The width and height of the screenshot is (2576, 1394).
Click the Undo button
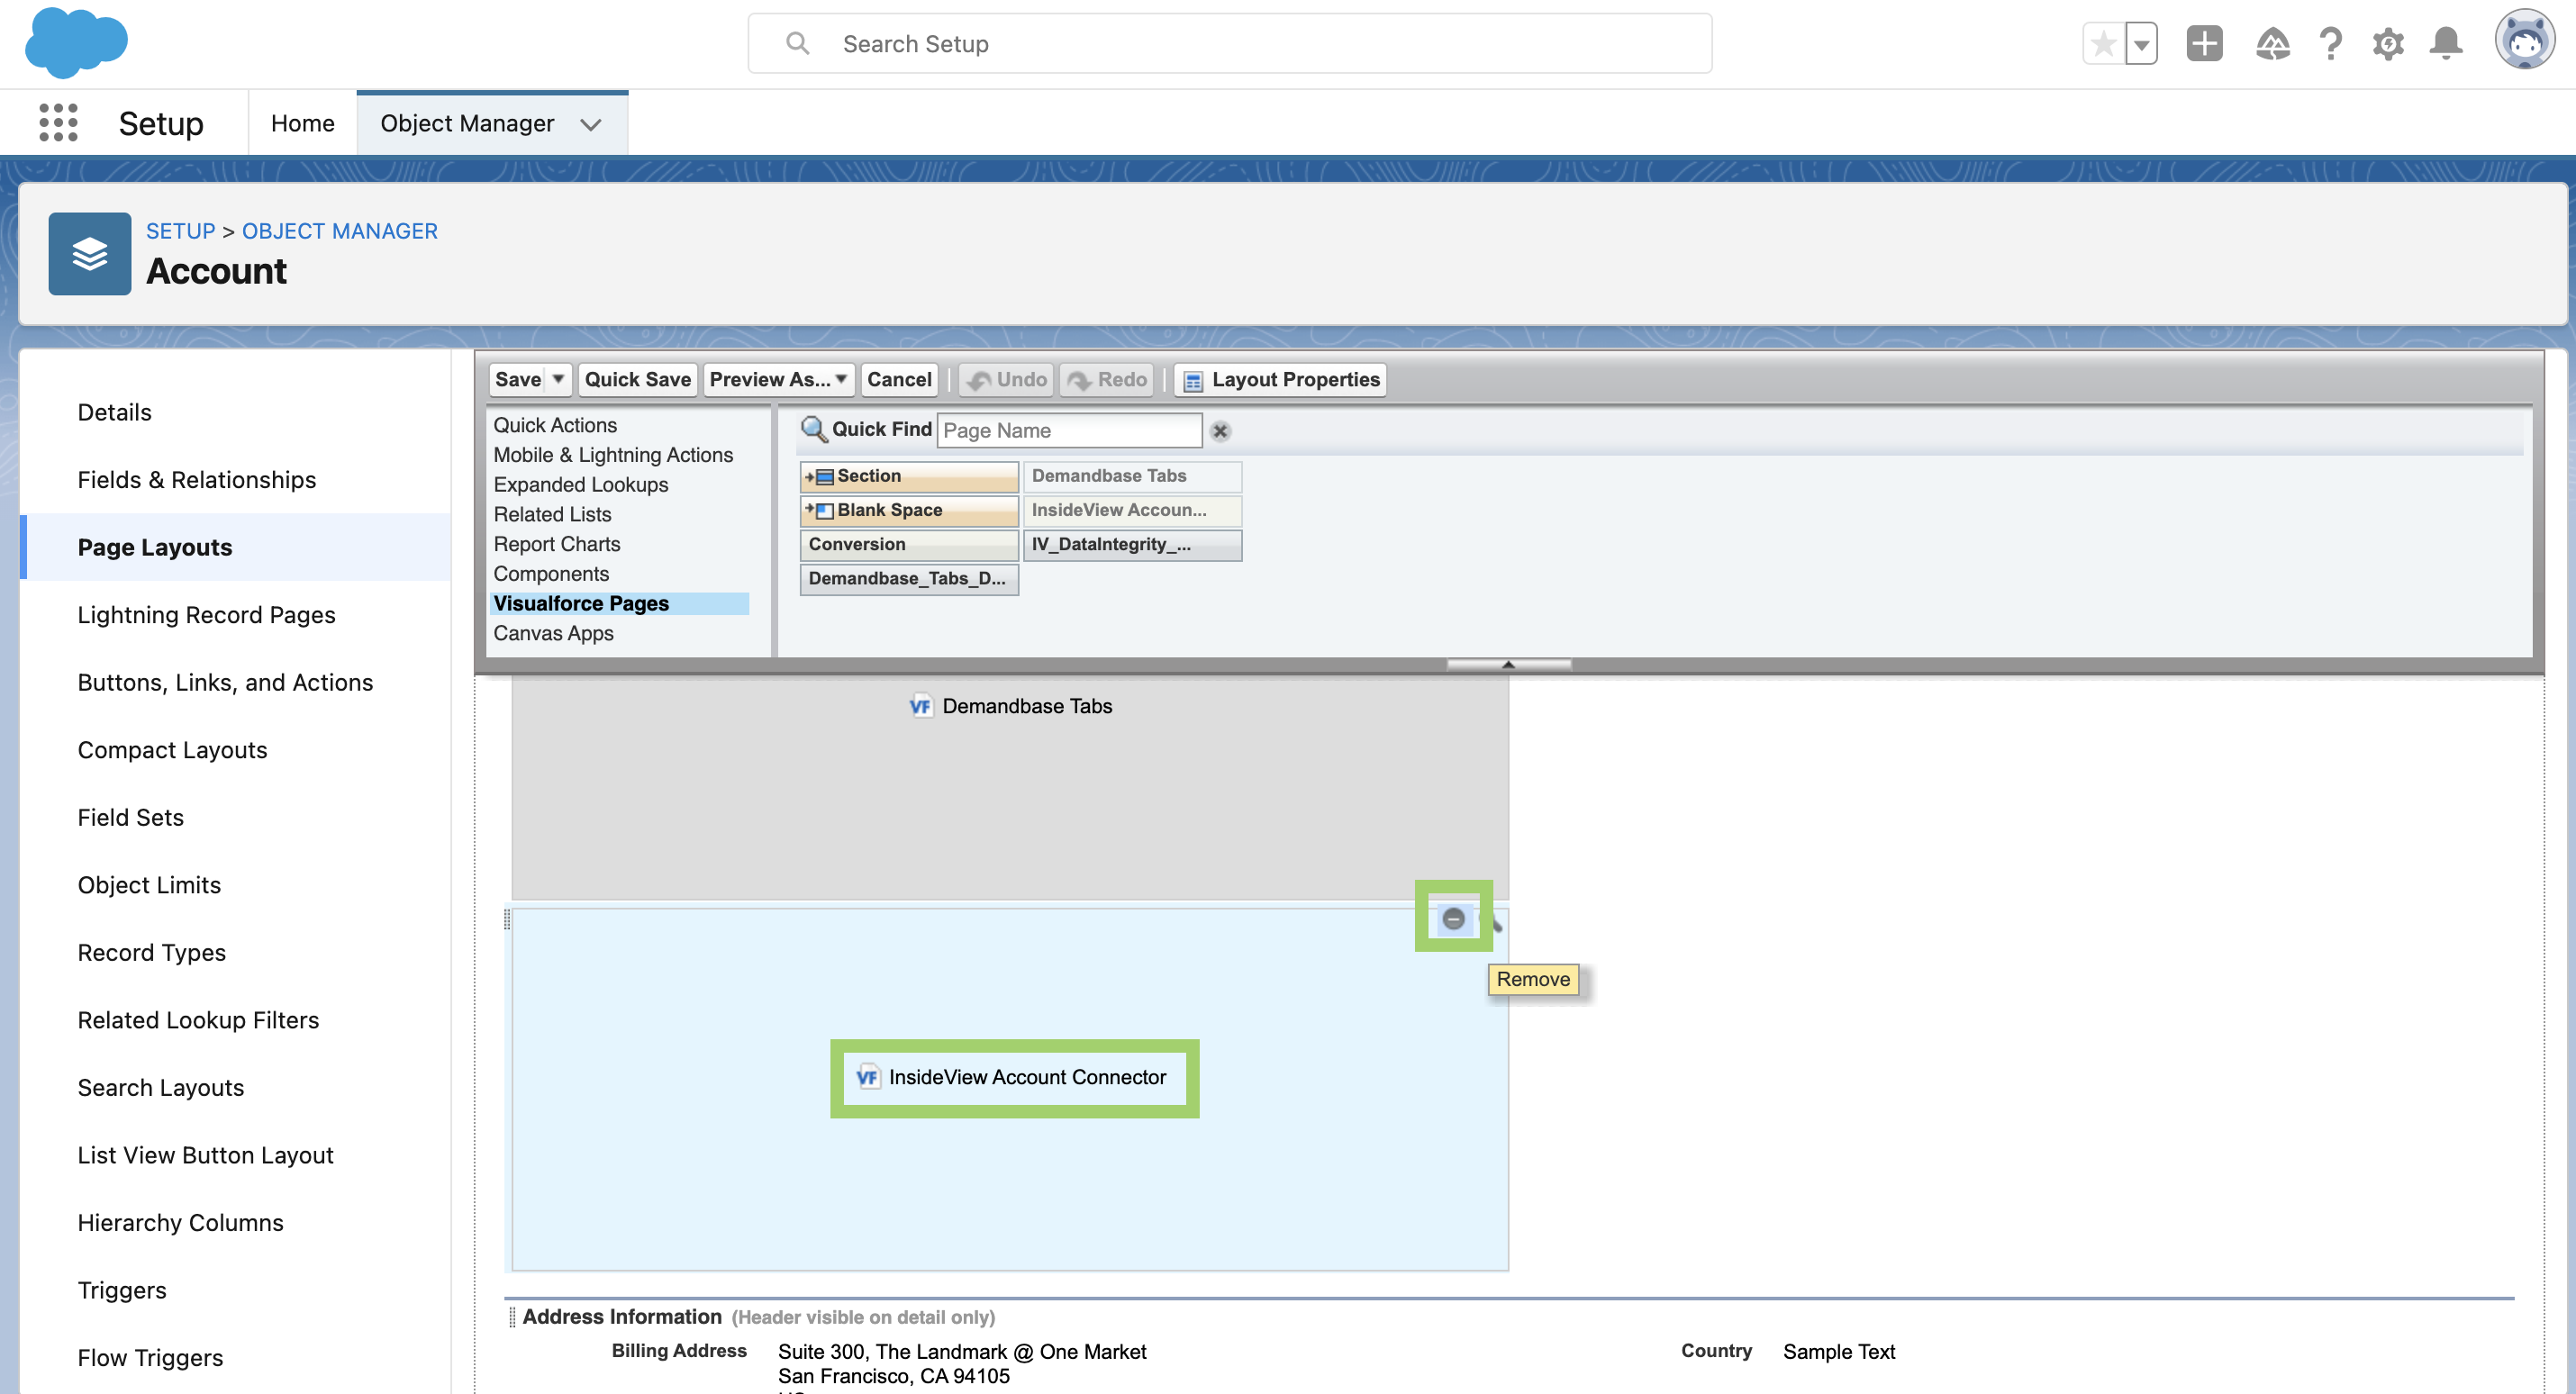click(1007, 379)
